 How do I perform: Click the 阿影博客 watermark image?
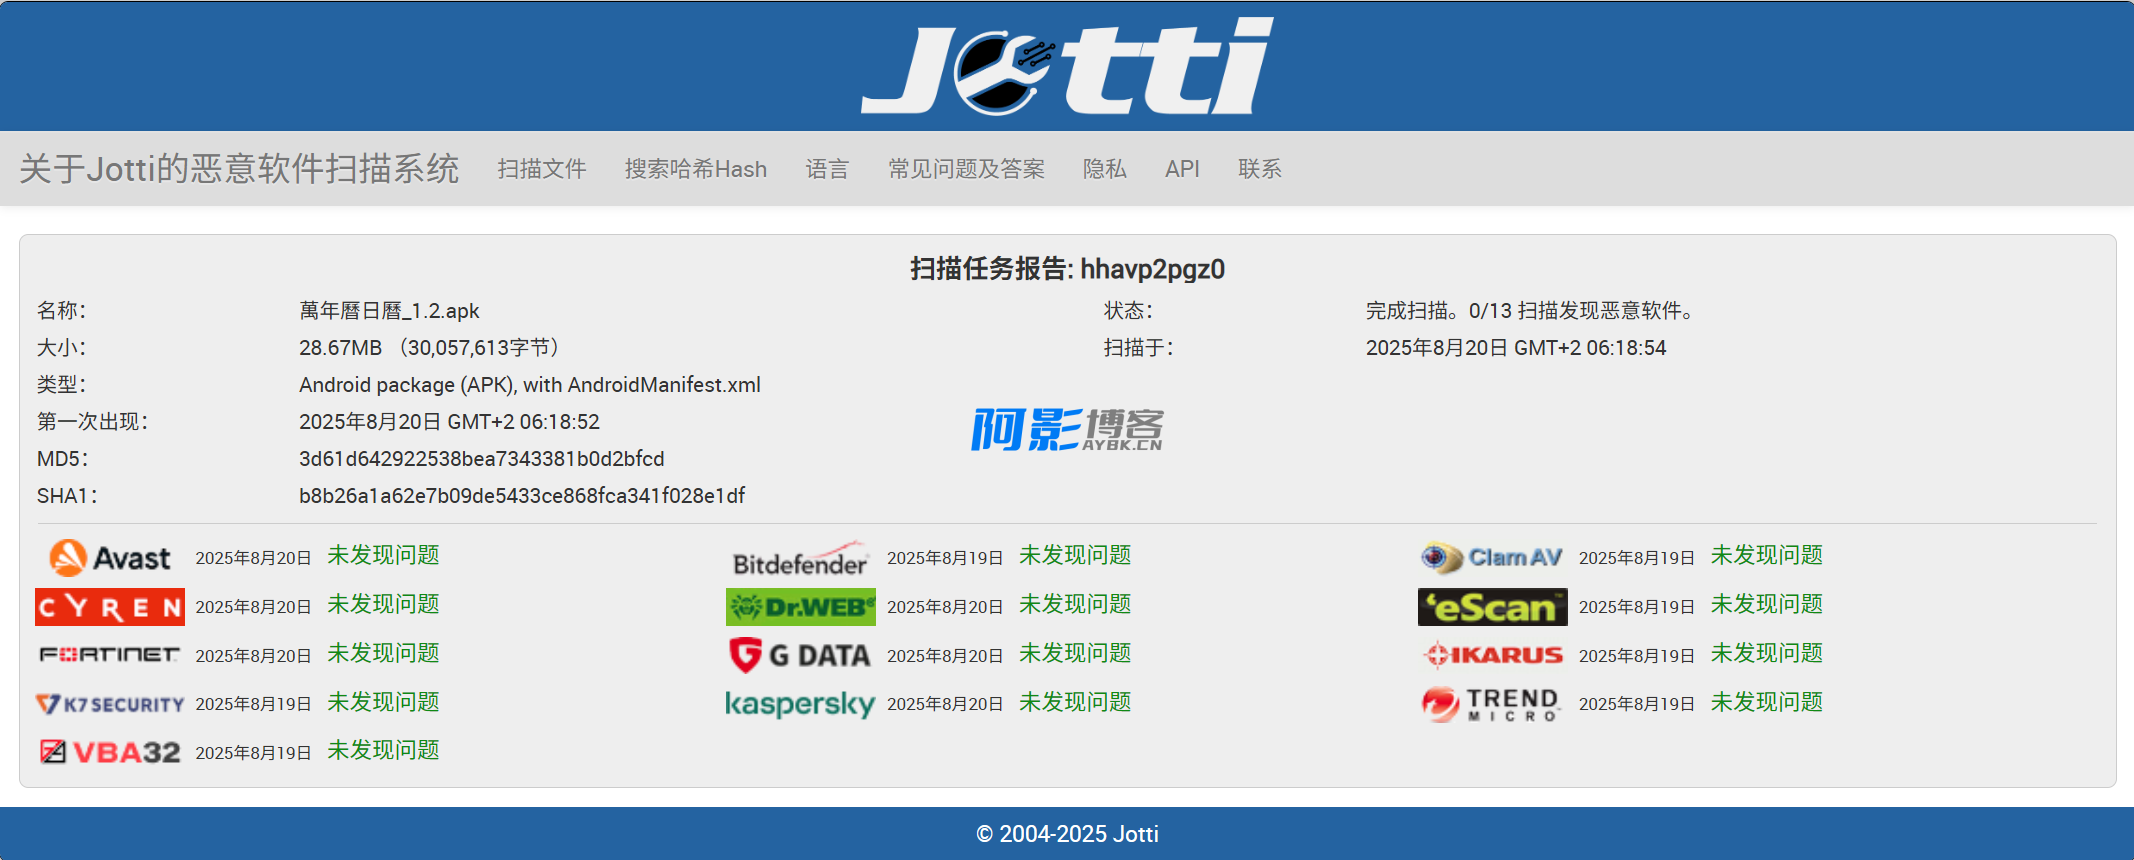pyautogui.click(x=1067, y=430)
